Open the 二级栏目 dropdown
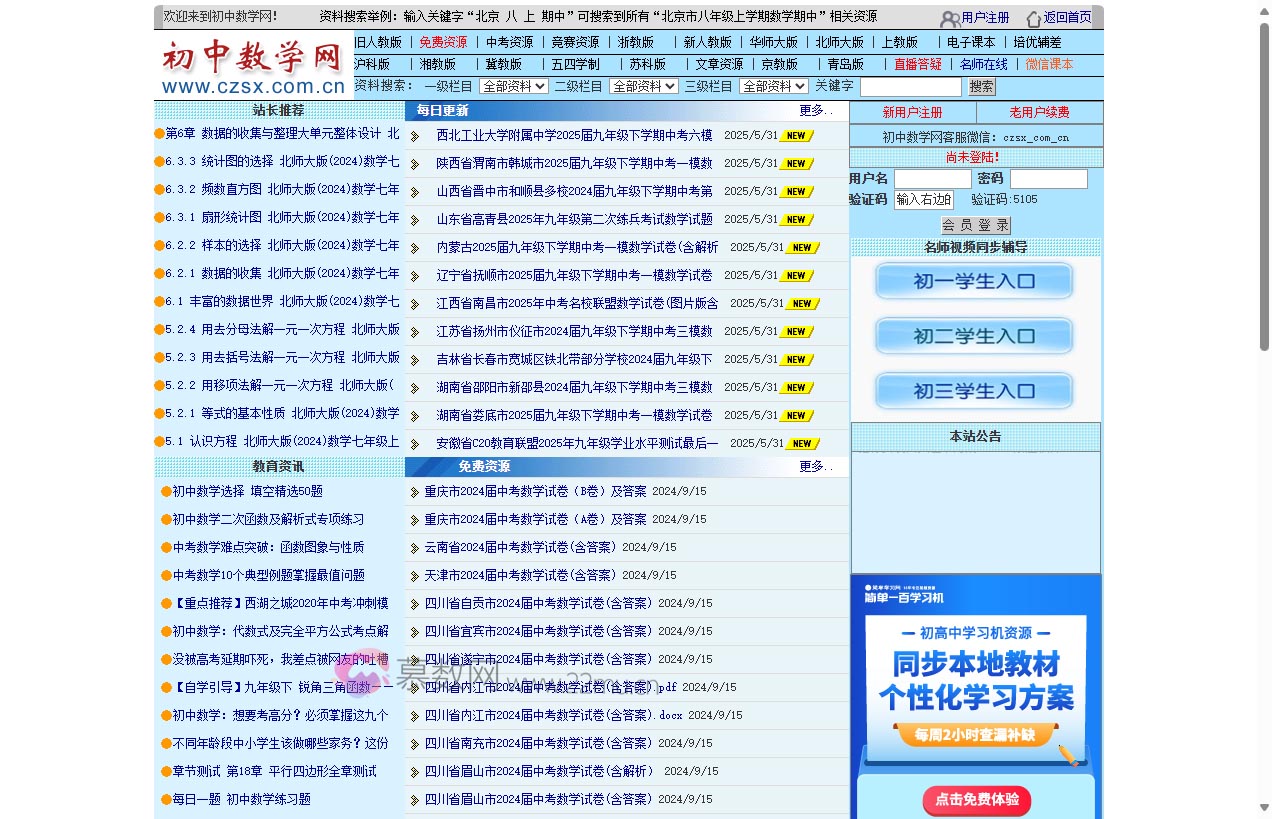 [x=641, y=86]
